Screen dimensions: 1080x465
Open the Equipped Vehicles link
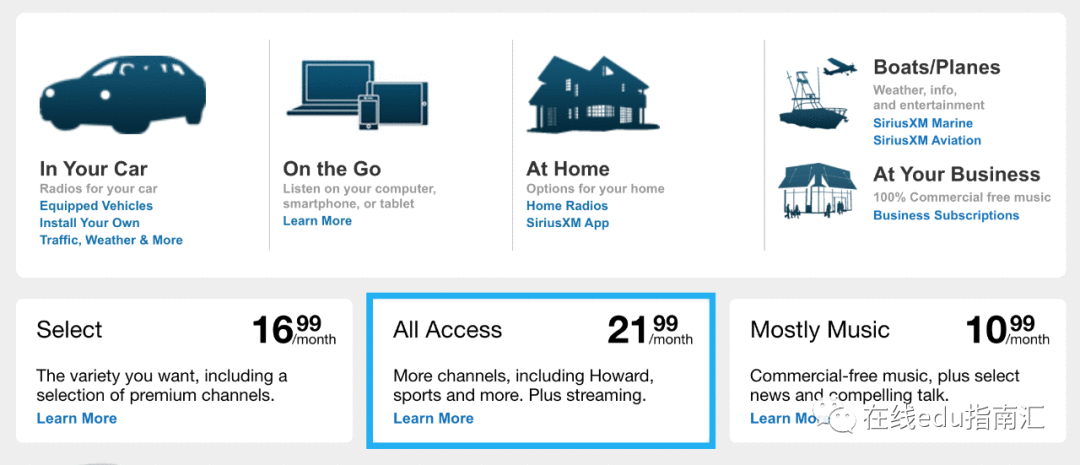[96, 206]
